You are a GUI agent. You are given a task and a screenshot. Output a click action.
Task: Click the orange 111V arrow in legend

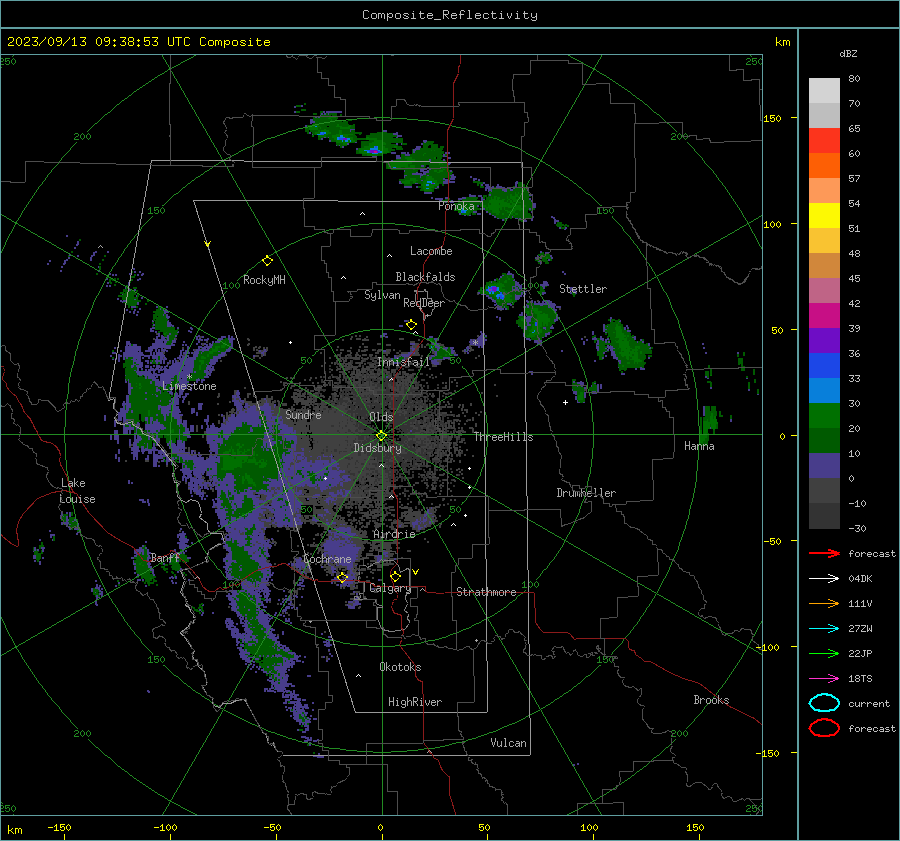(x=824, y=603)
